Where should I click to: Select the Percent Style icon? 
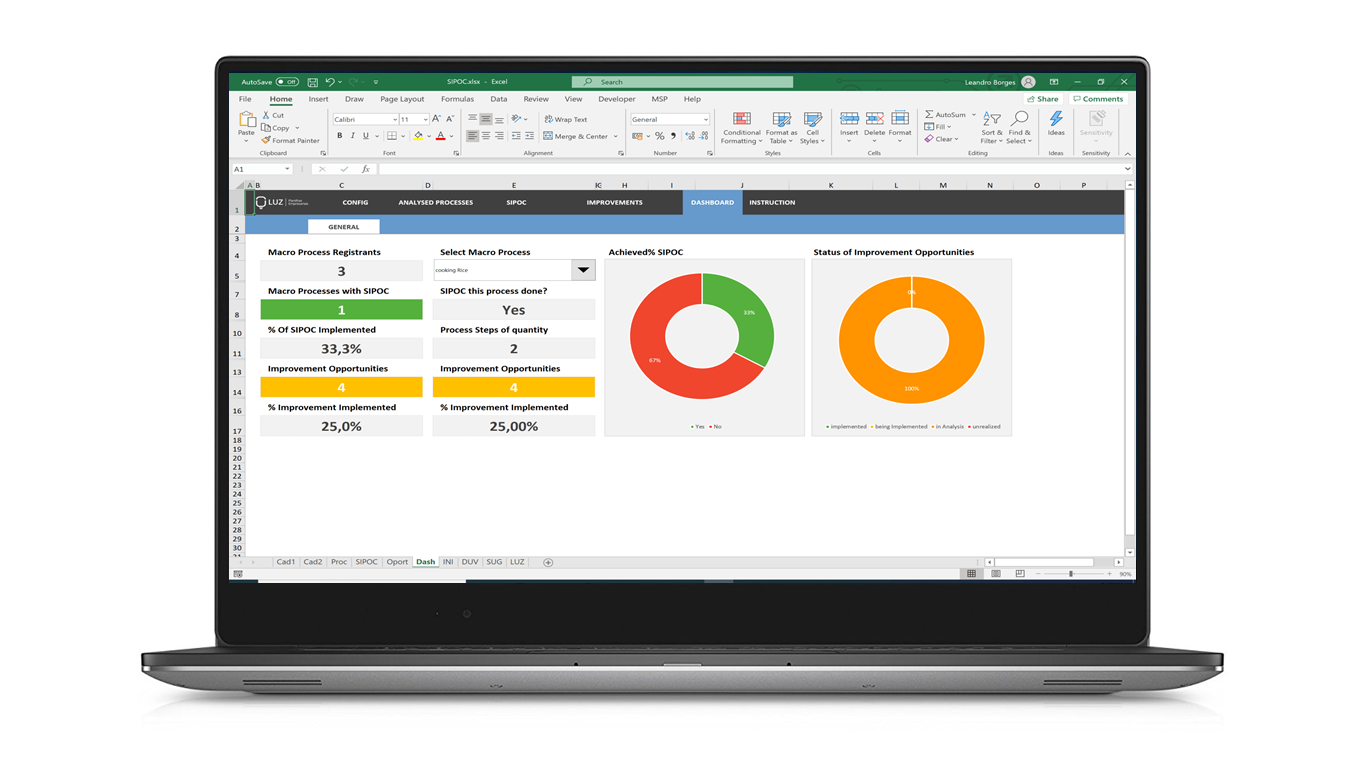click(x=659, y=135)
